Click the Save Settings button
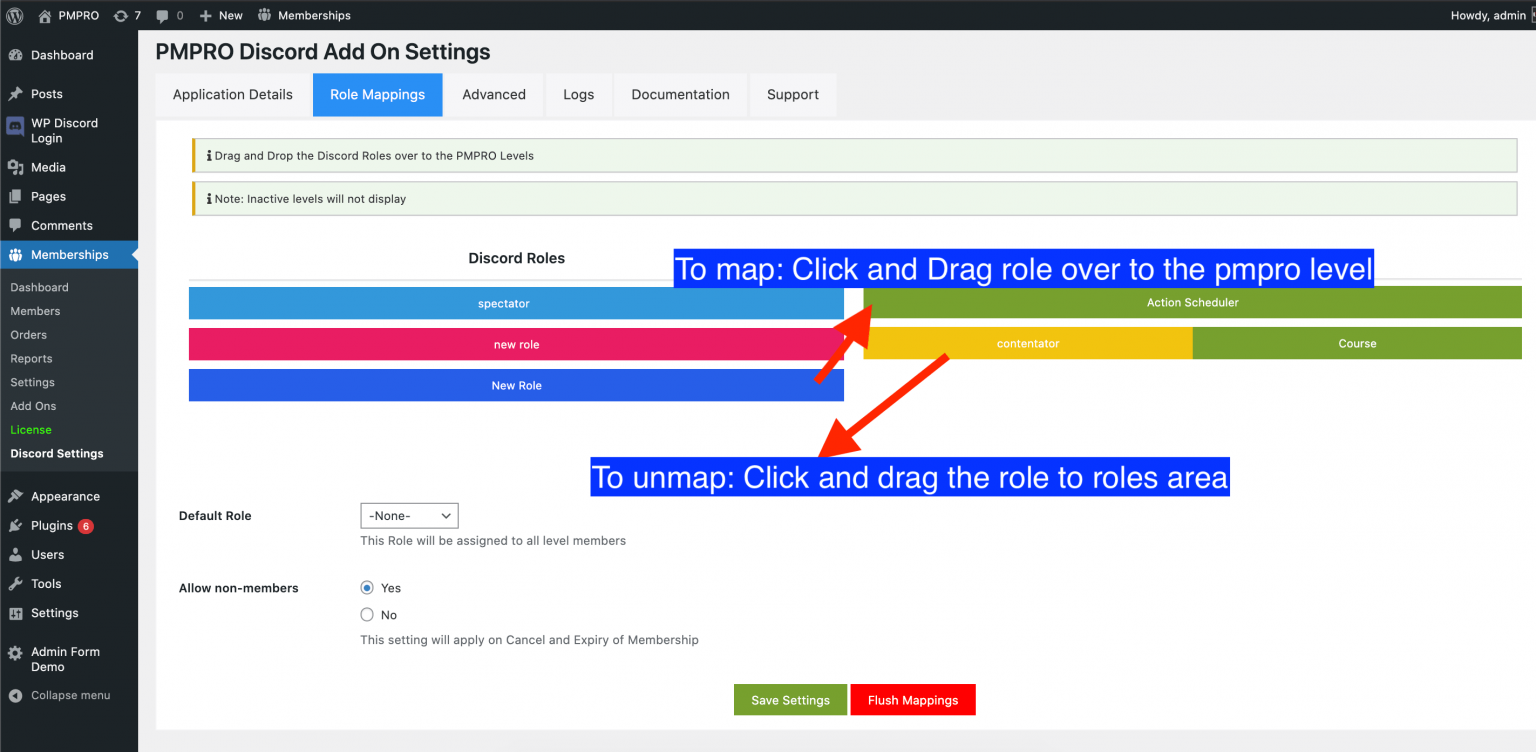This screenshot has width=1536, height=752. click(x=789, y=699)
